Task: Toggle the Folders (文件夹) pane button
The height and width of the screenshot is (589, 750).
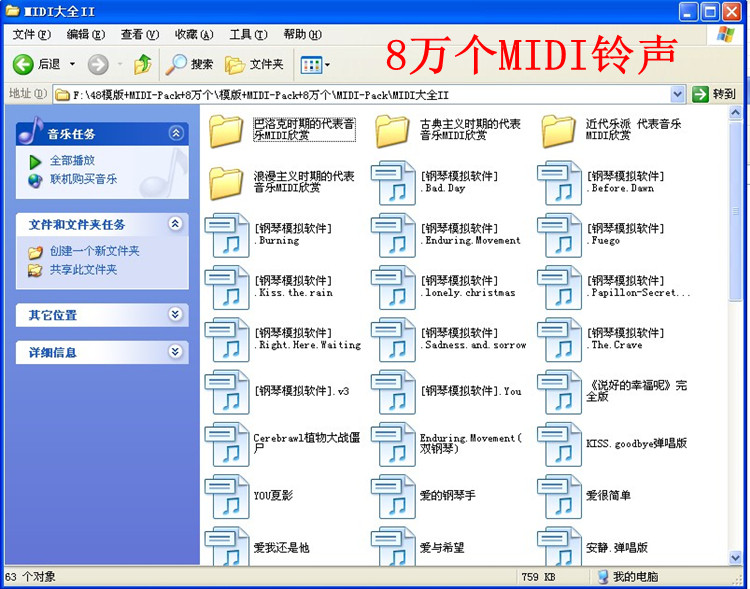Action: [x=254, y=64]
